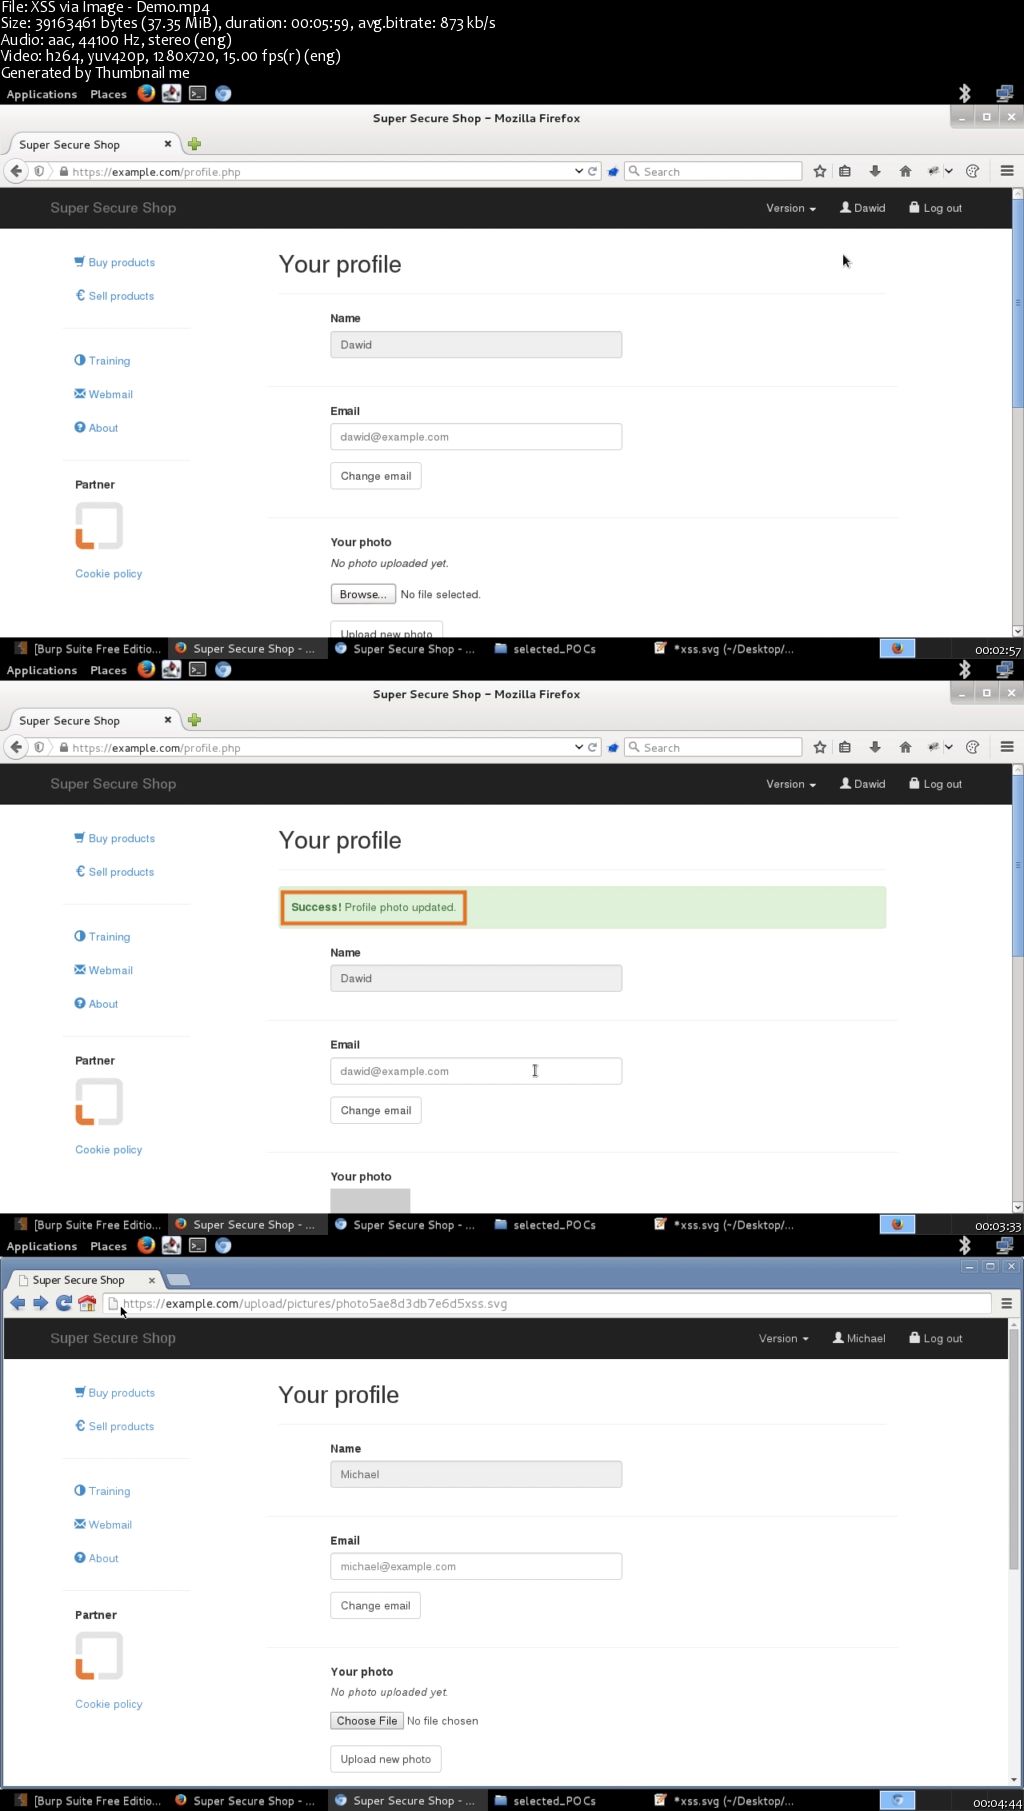Click Chrome launcher in 00:04:44 top panel

tap(223, 1245)
